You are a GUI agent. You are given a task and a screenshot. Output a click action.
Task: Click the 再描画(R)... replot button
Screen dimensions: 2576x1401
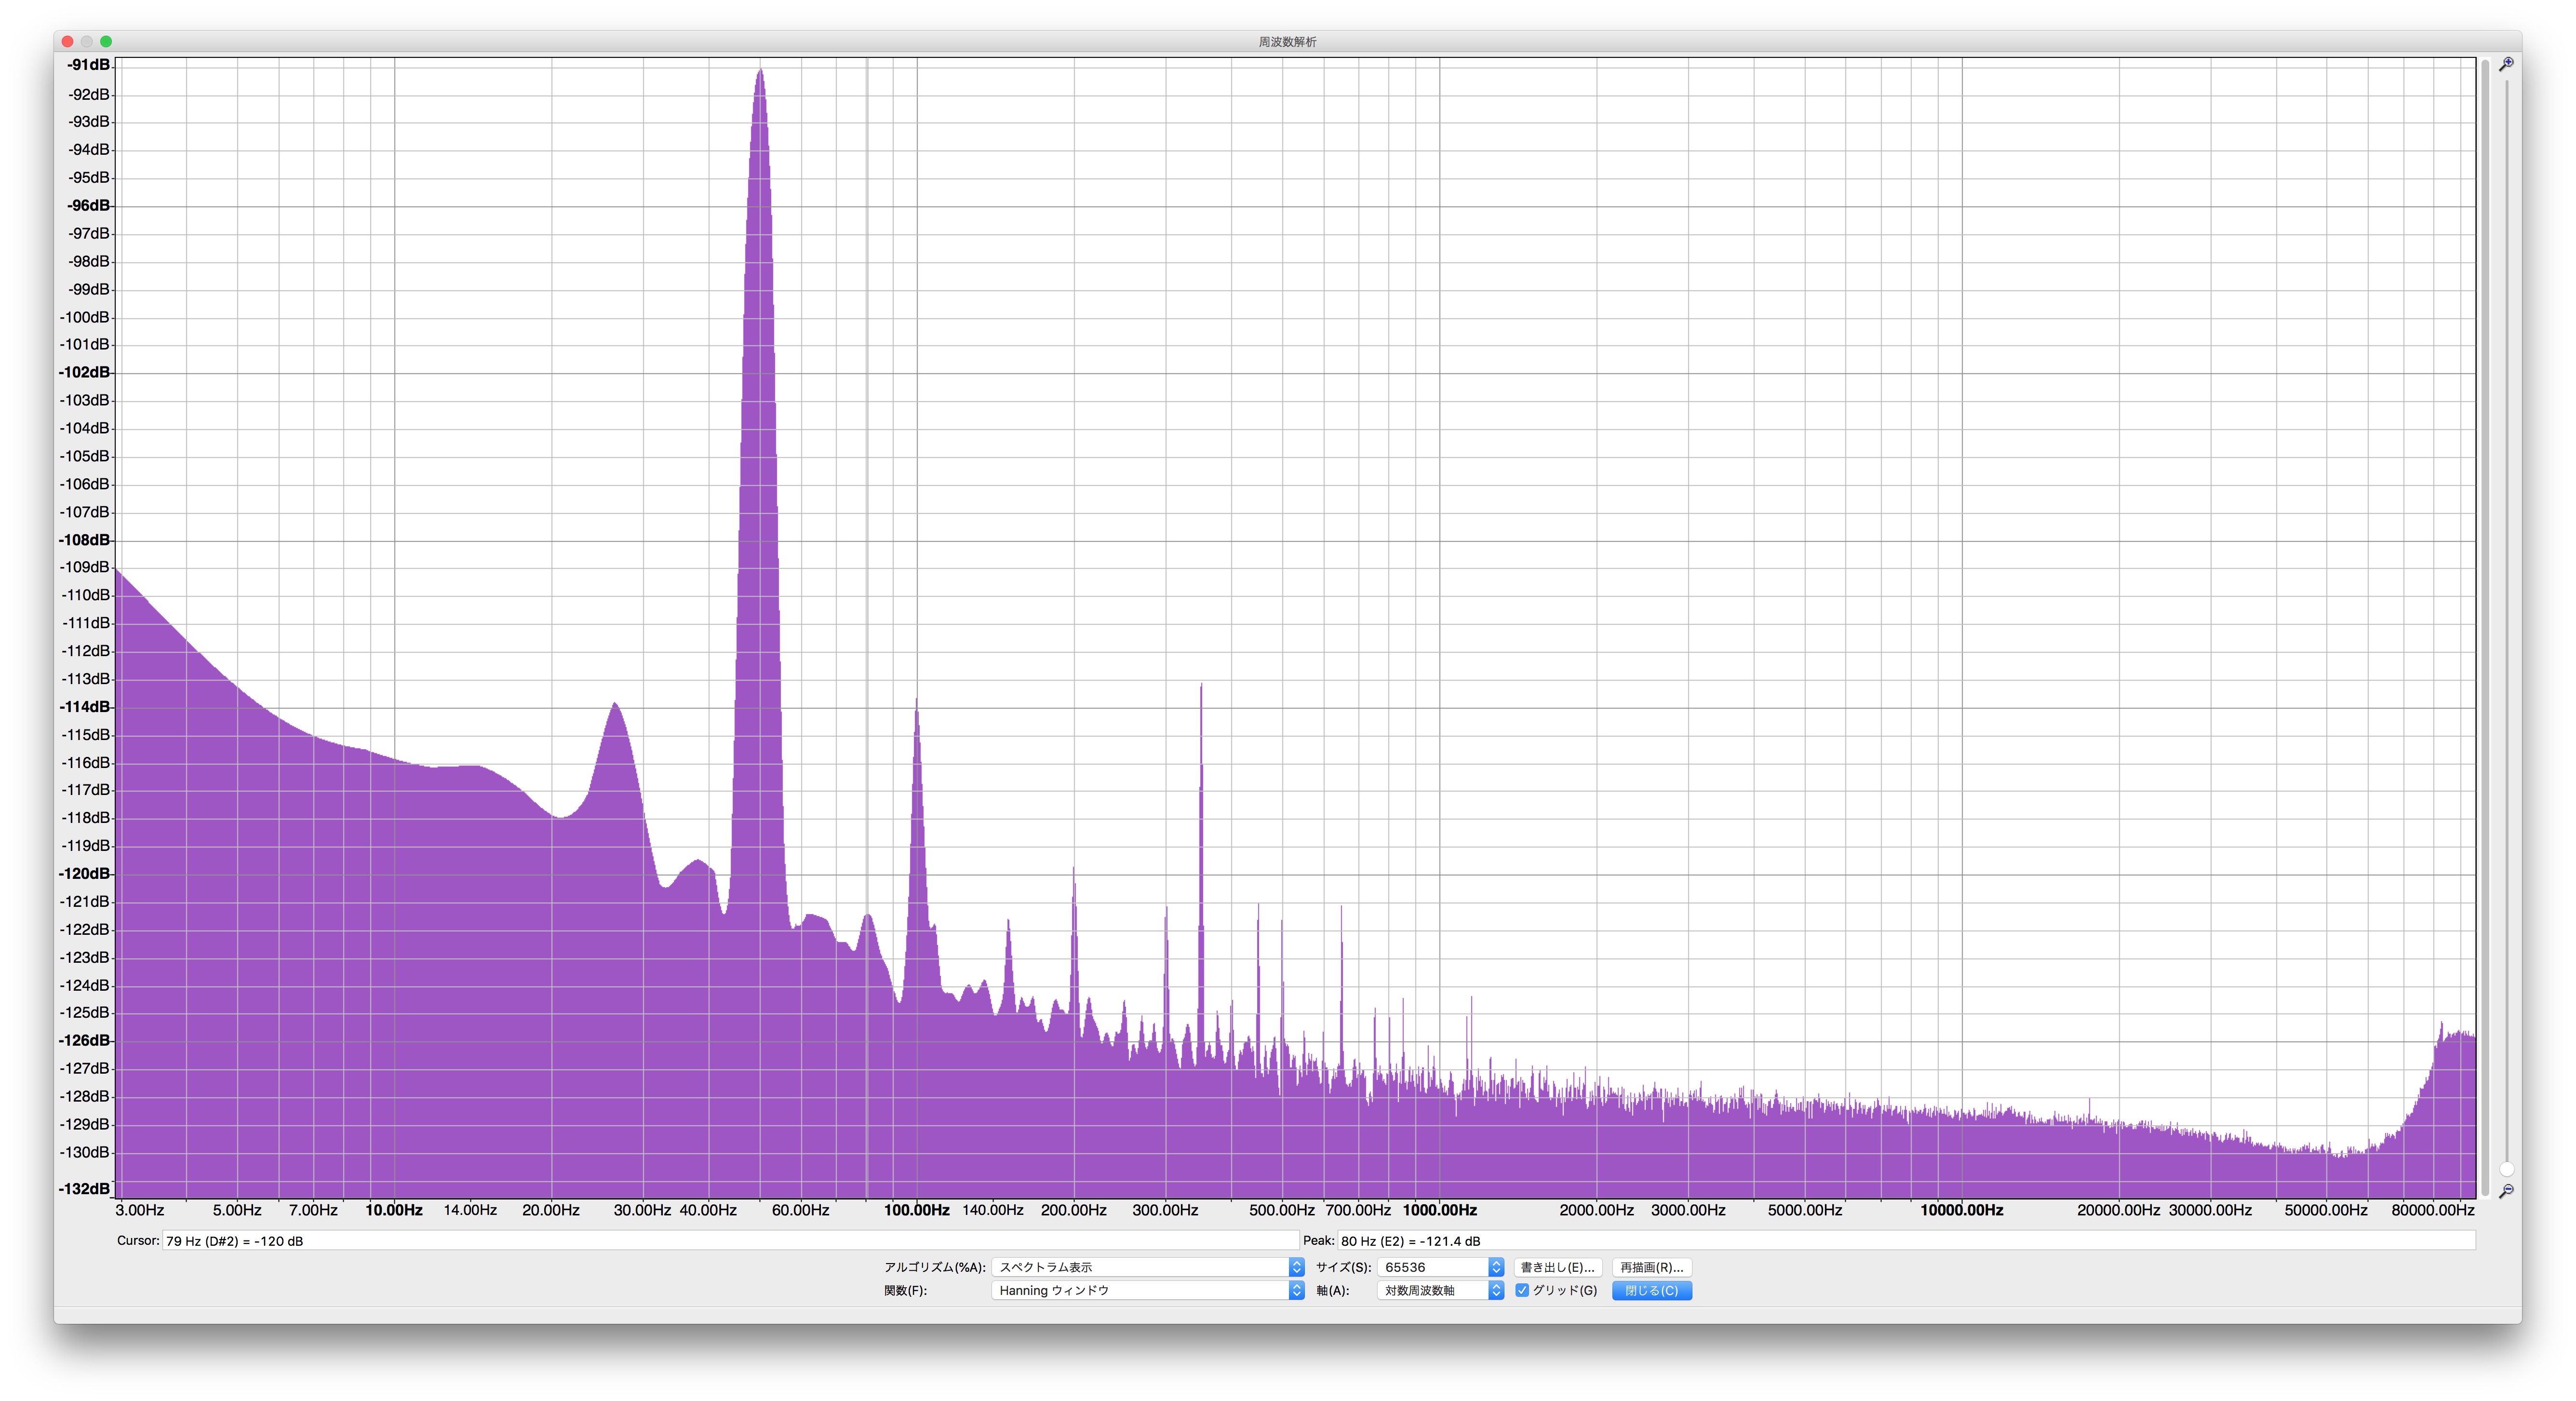click(1651, 1267)
